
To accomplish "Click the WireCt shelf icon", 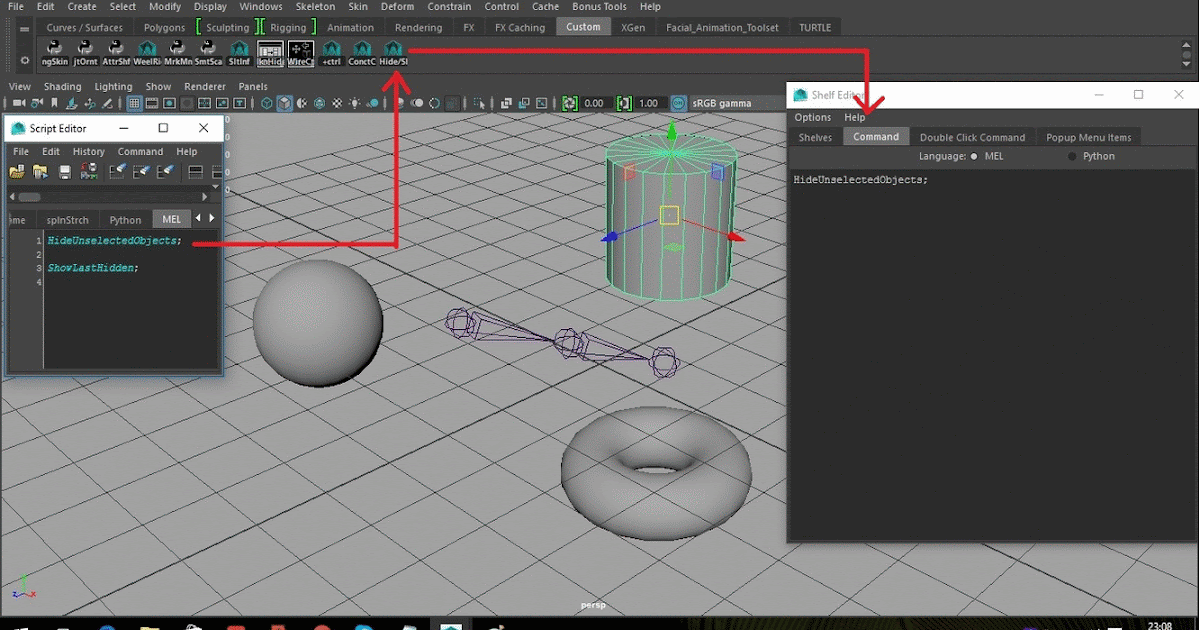I will coord(300,50).
